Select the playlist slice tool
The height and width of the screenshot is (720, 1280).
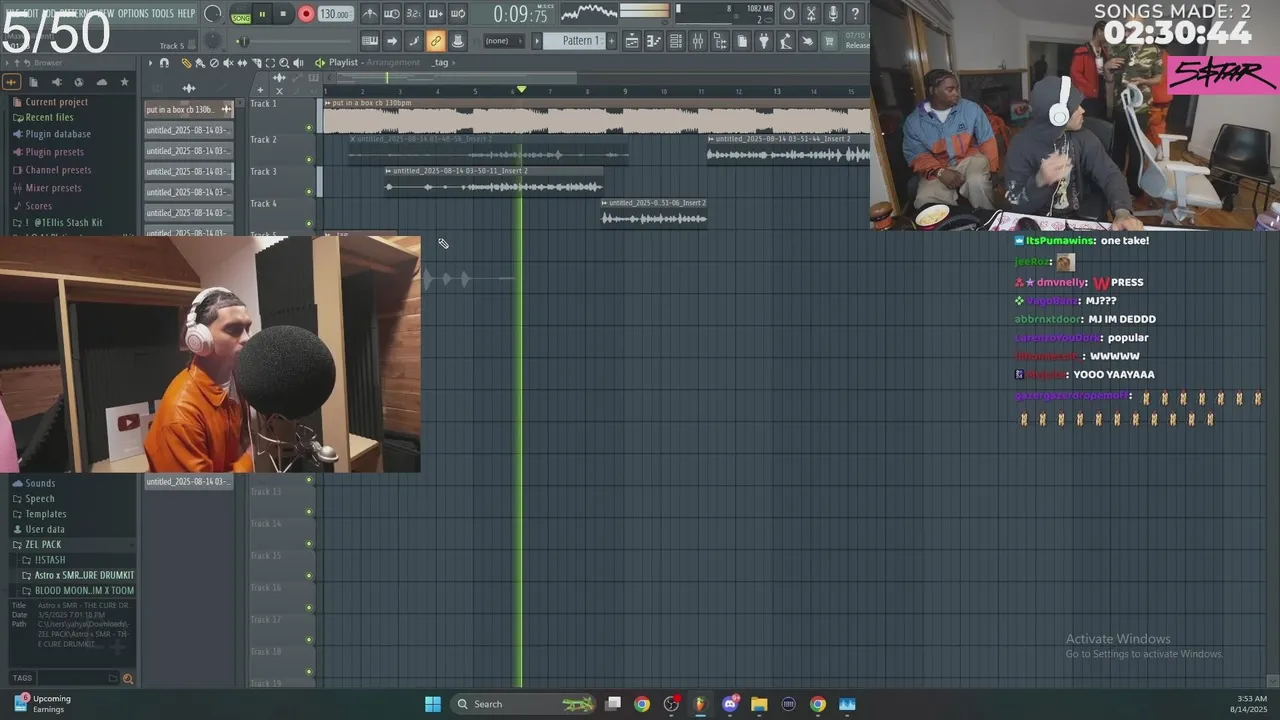pyautogui.click(x=256, y=63)
